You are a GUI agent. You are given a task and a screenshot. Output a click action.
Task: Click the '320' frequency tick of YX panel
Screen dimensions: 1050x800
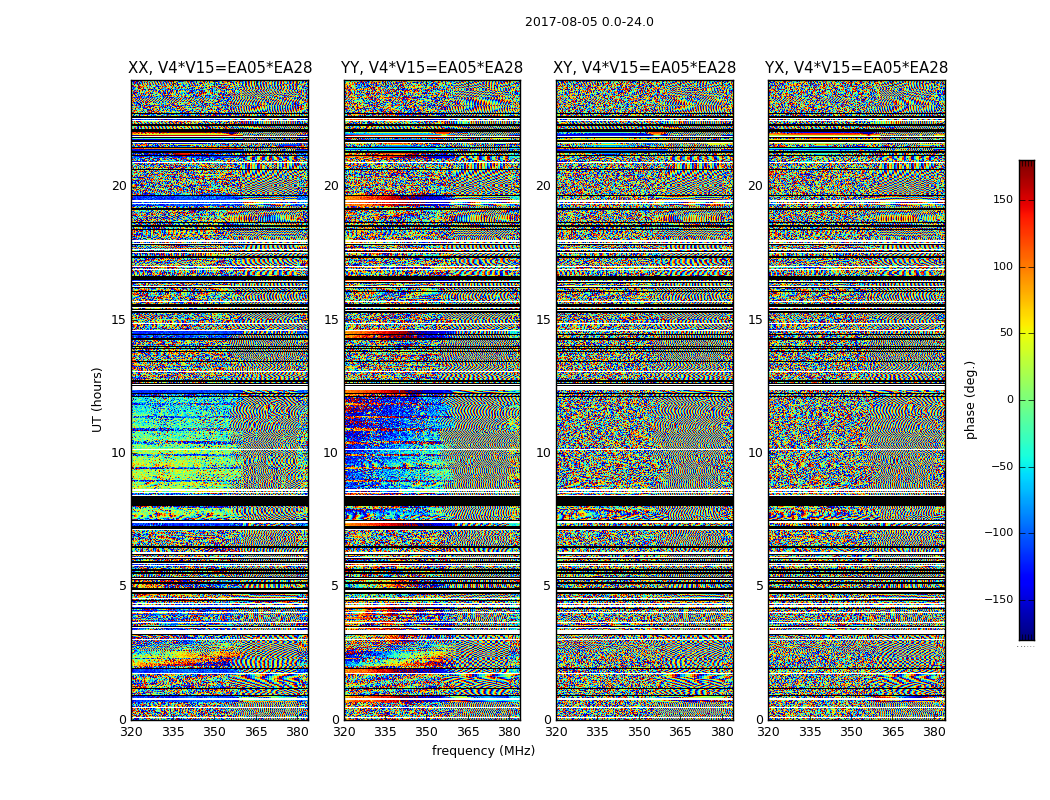pos(769,732)
